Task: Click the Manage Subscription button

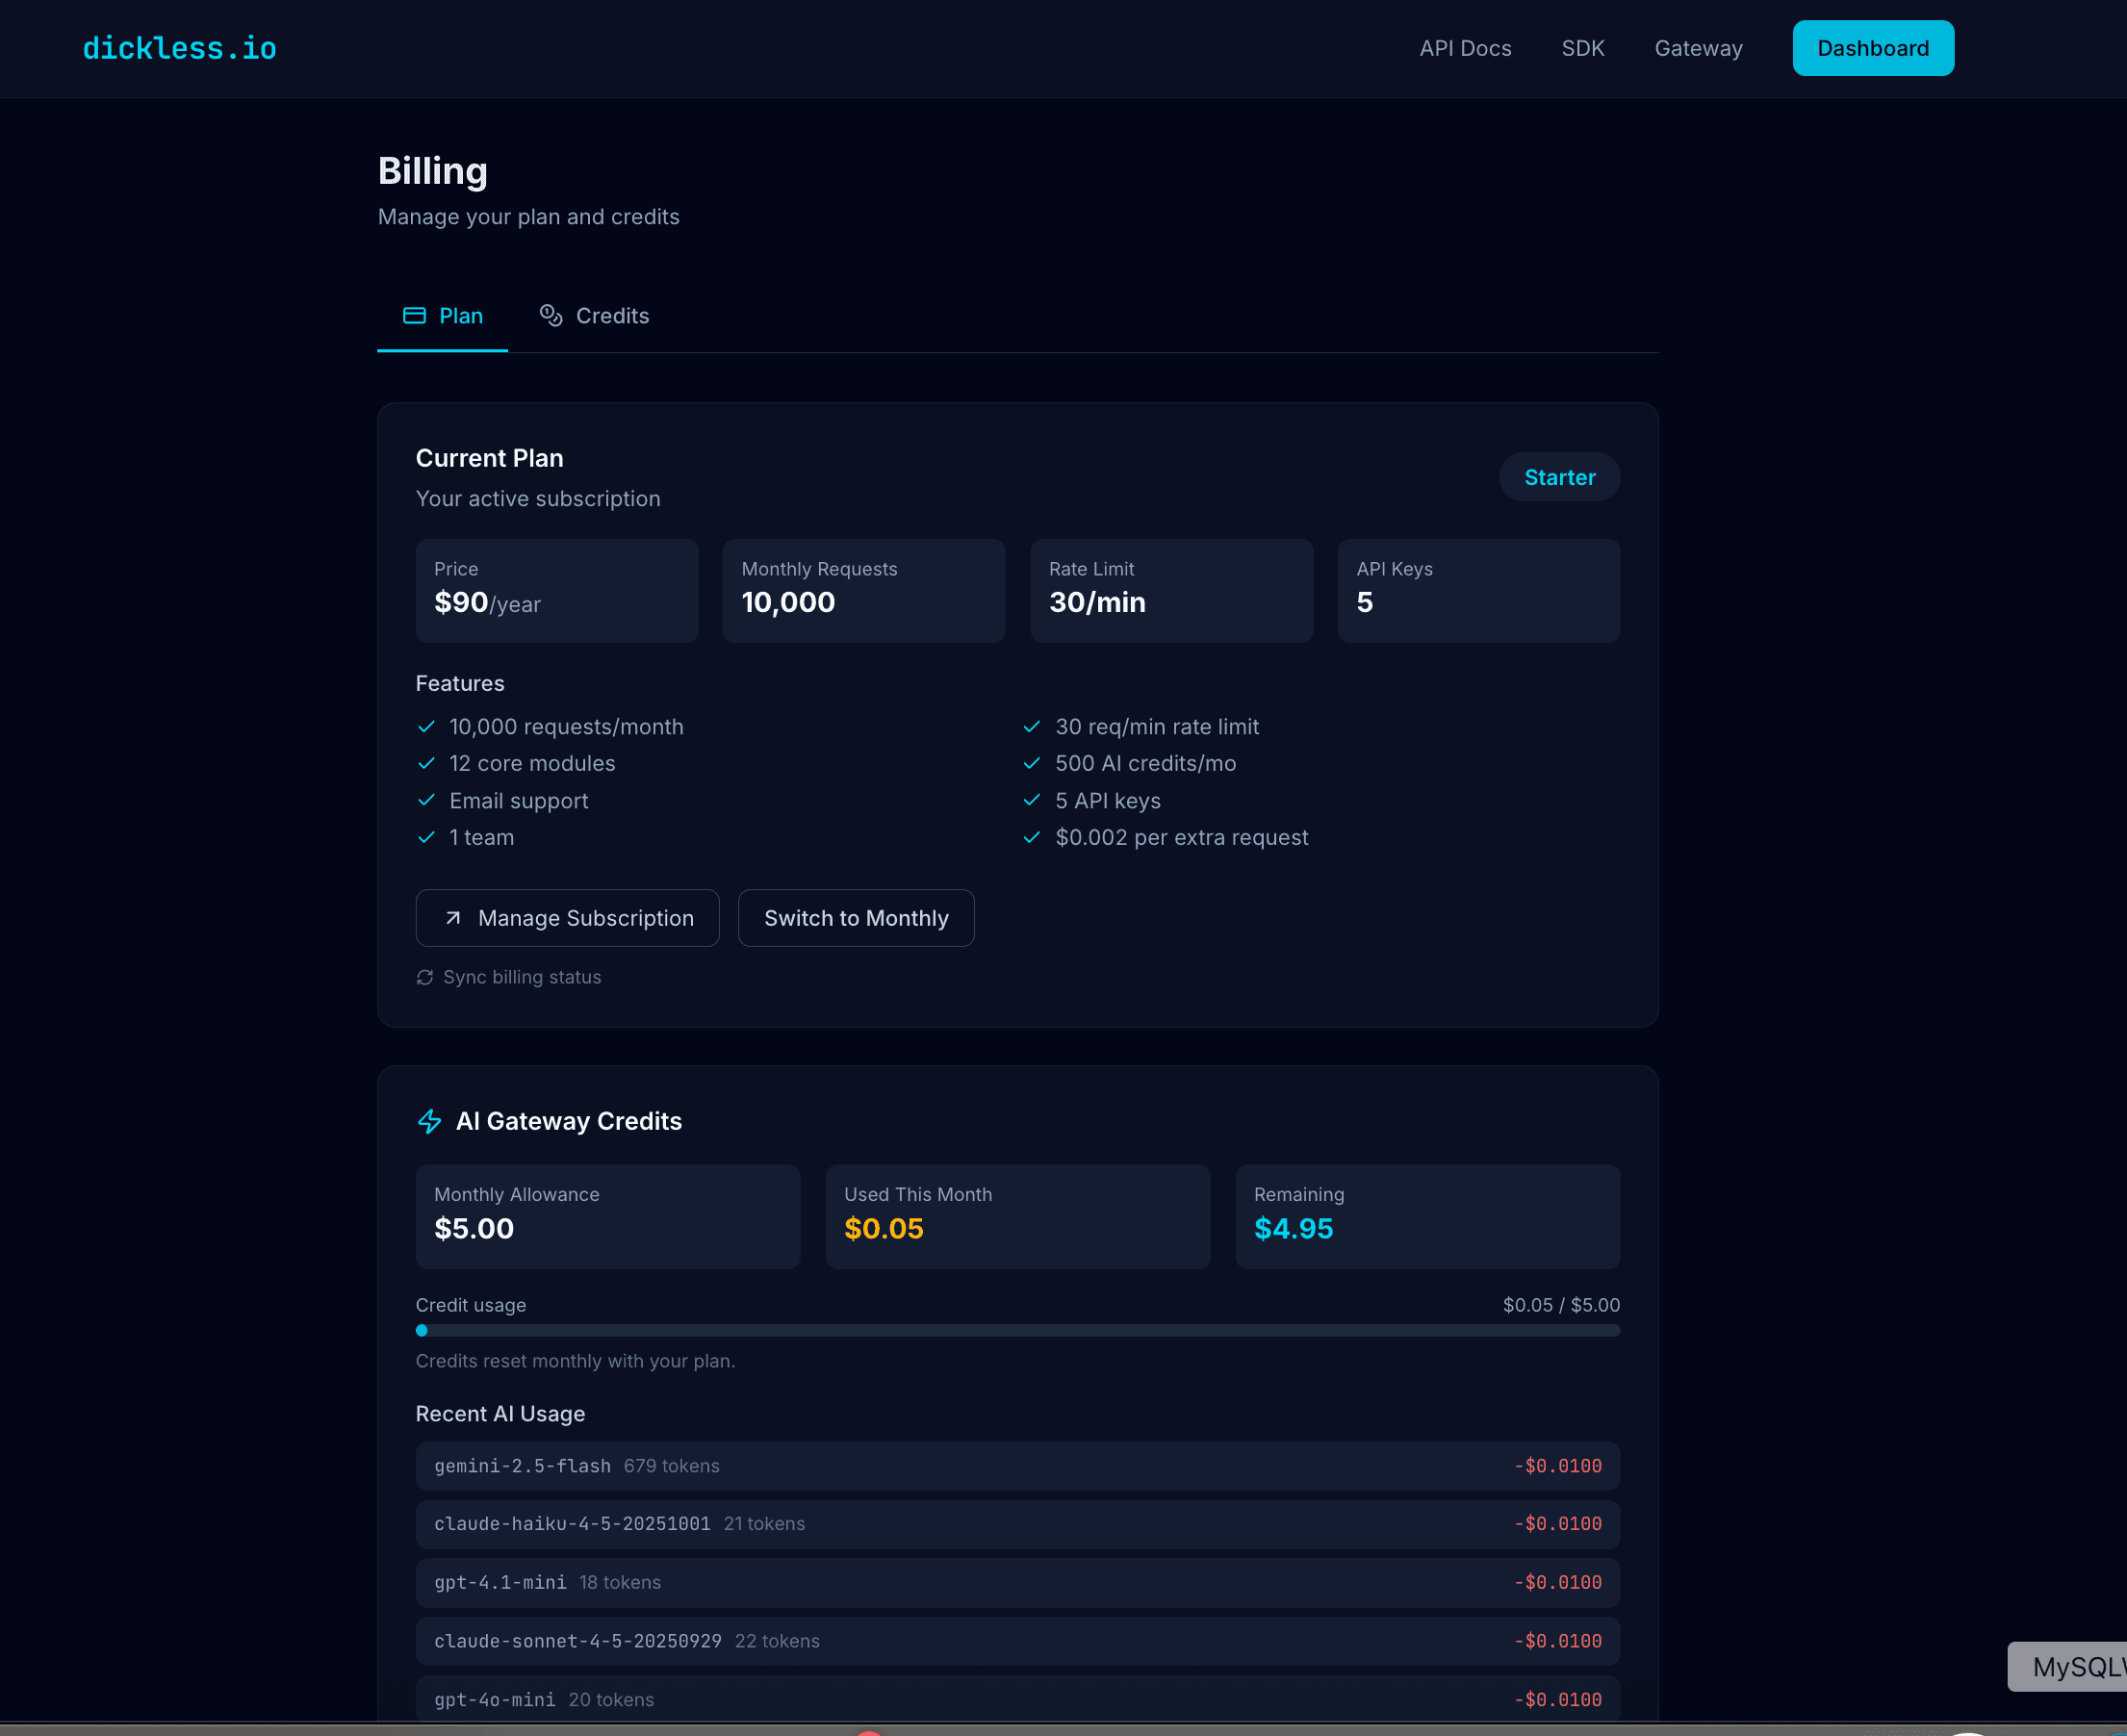Action: [x=567, y=918]
